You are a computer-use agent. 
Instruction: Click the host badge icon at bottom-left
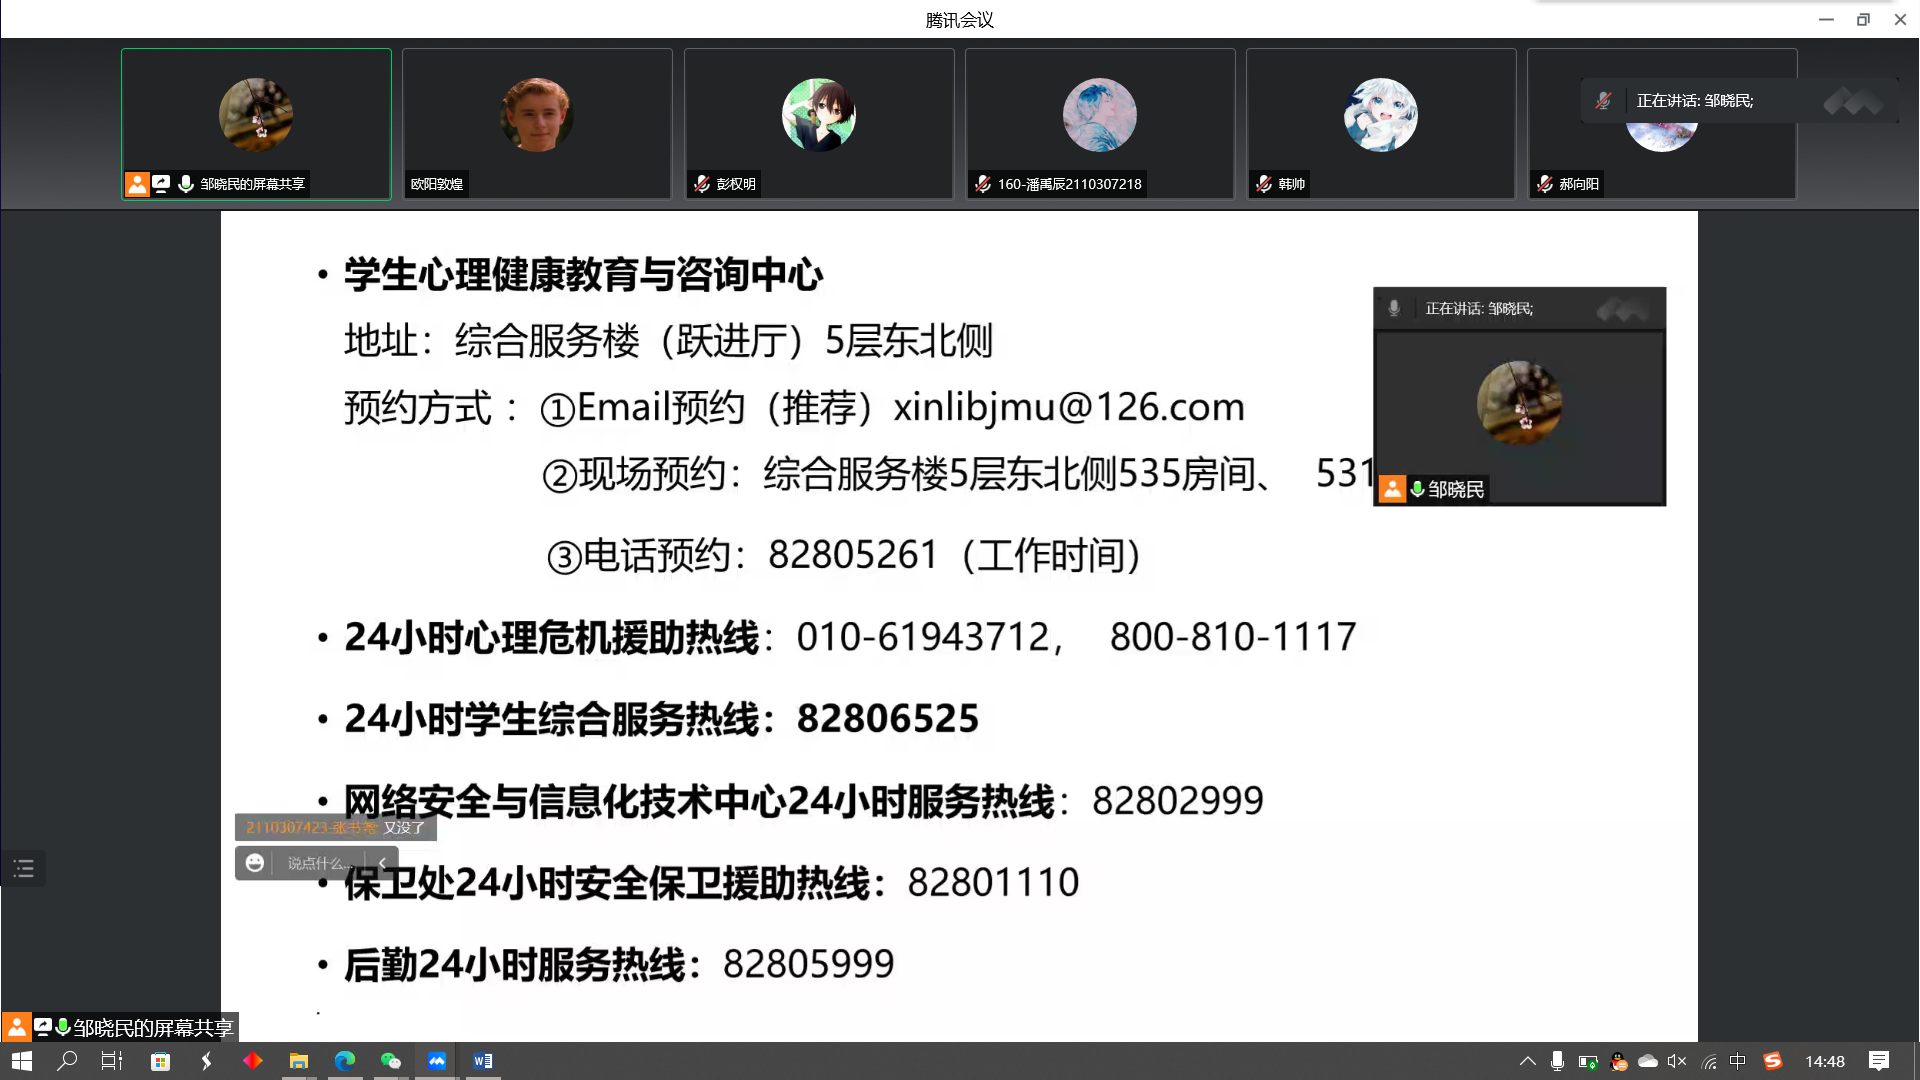click(16, 1027)
